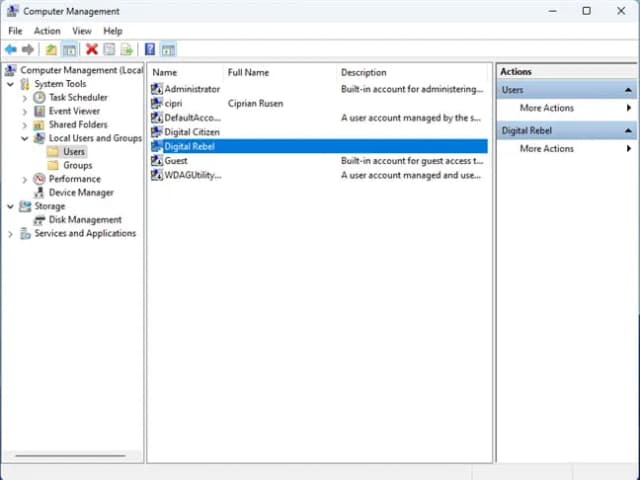The width and height of the screenshot is (640, 480).
Task: Click the red Delete icon in toolbar
Action: (92, 49)
